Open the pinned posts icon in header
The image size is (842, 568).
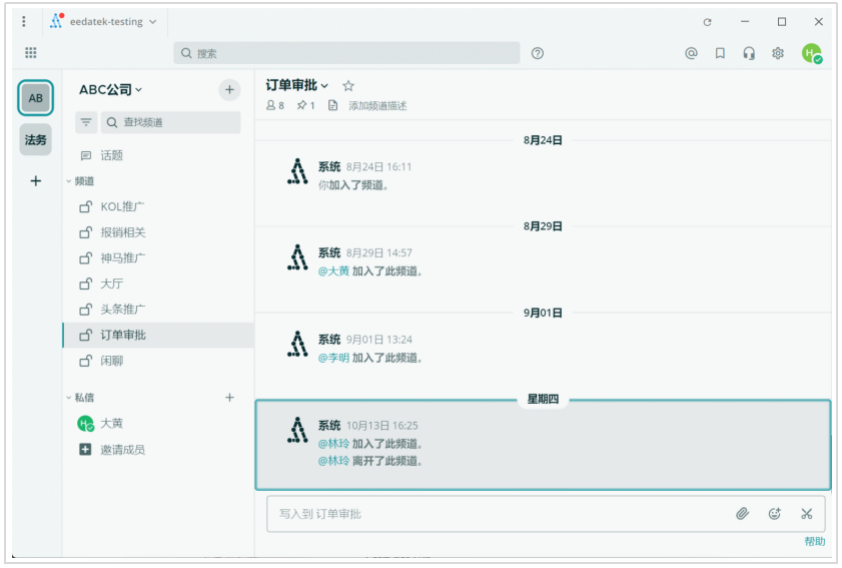pyautogui.click(x=306, y=105)
